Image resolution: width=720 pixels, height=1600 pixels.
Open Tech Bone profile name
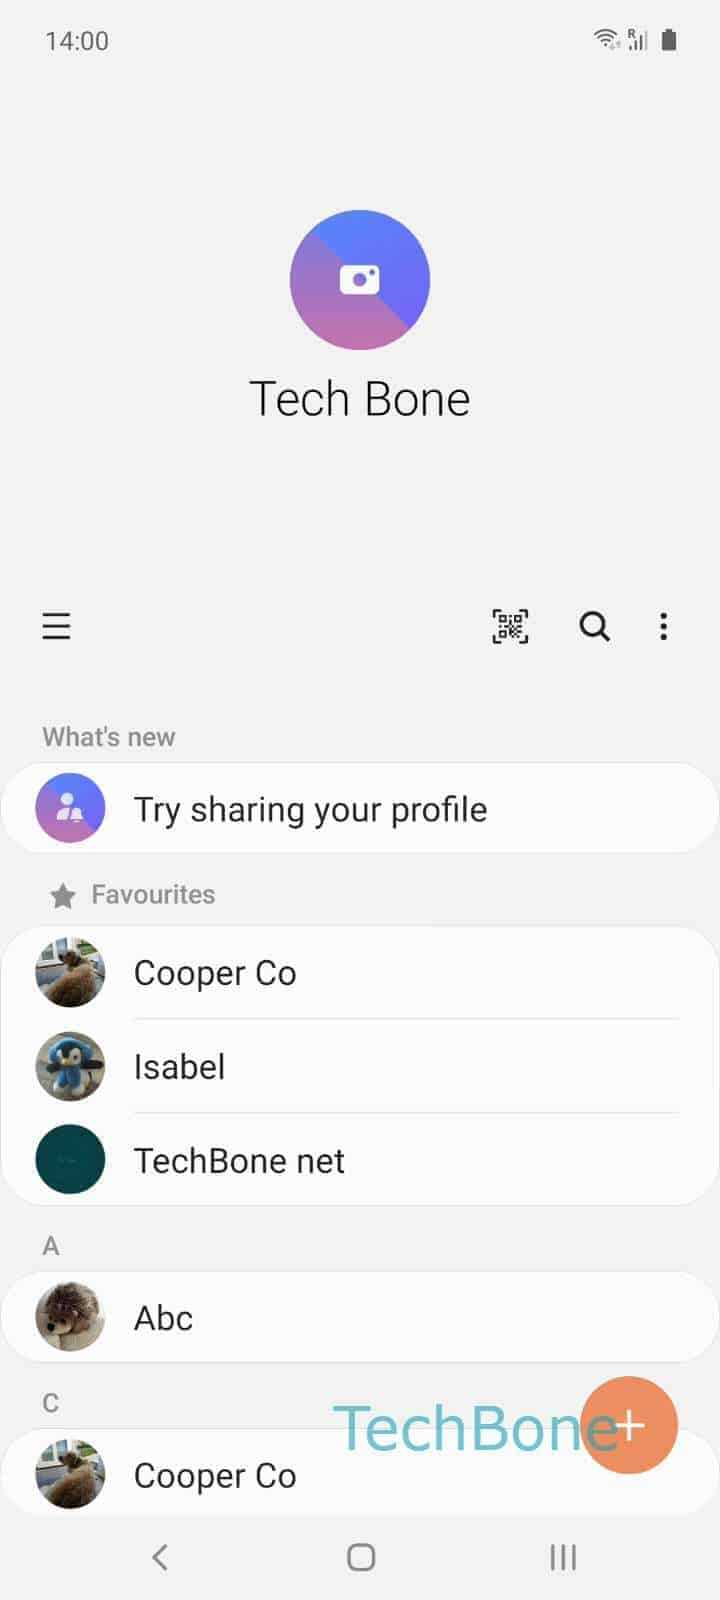tap(360, 399)
